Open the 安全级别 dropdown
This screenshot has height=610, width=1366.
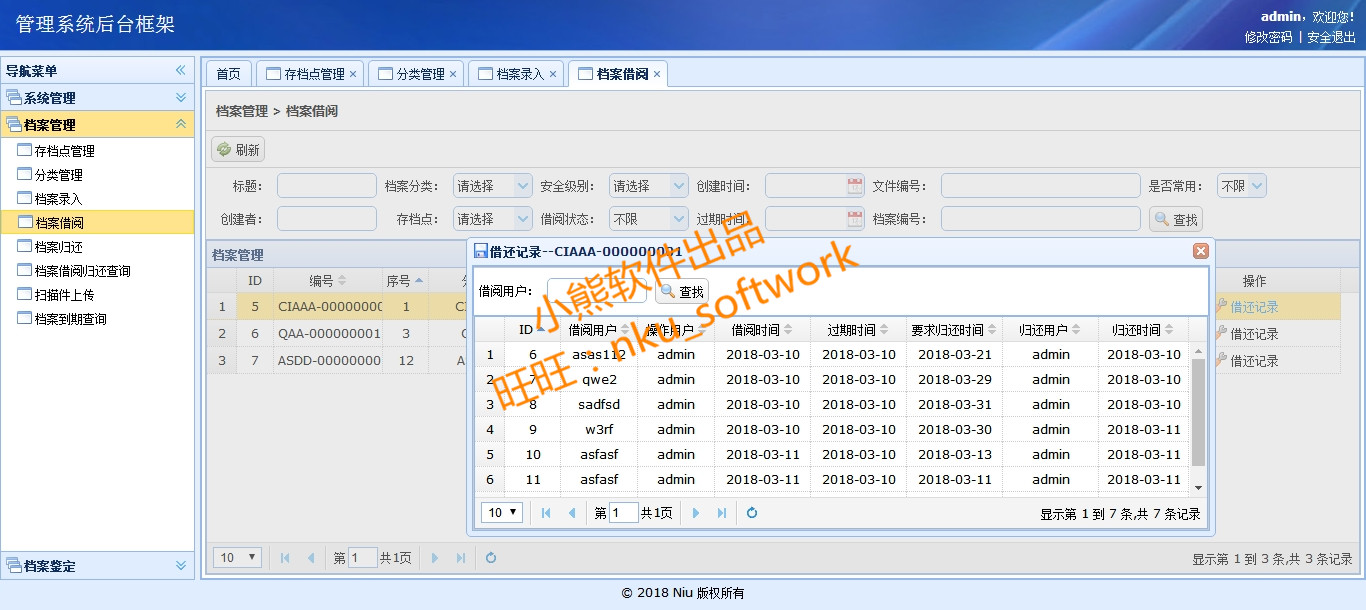(x=678, y=186)
